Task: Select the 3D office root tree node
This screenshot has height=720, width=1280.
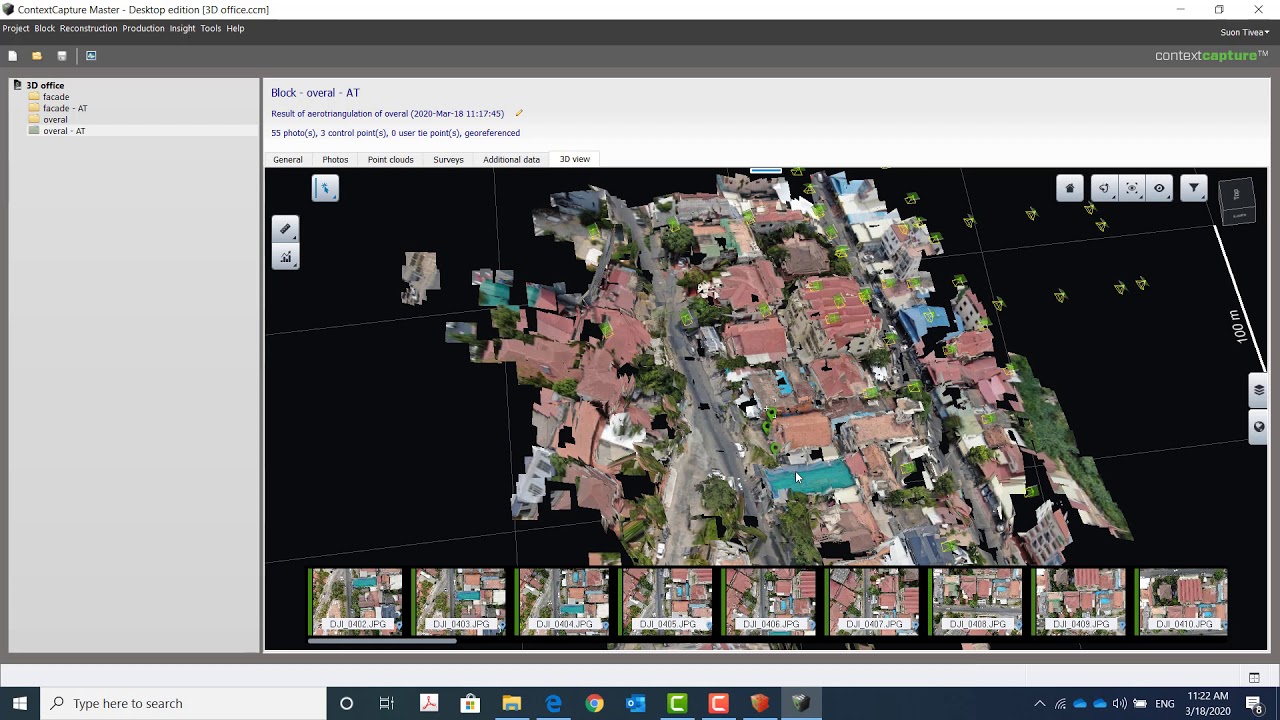Action: click(x=45, y=86)
